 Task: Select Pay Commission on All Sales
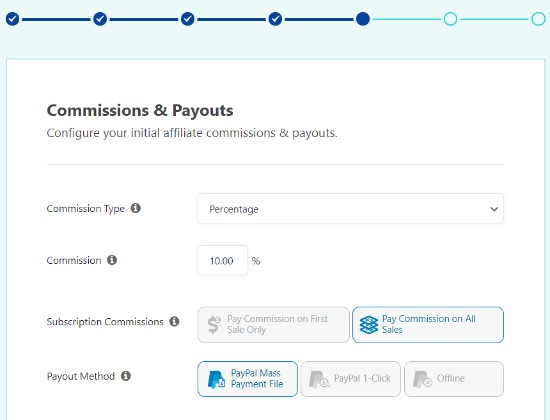click(x=428, y=325)
